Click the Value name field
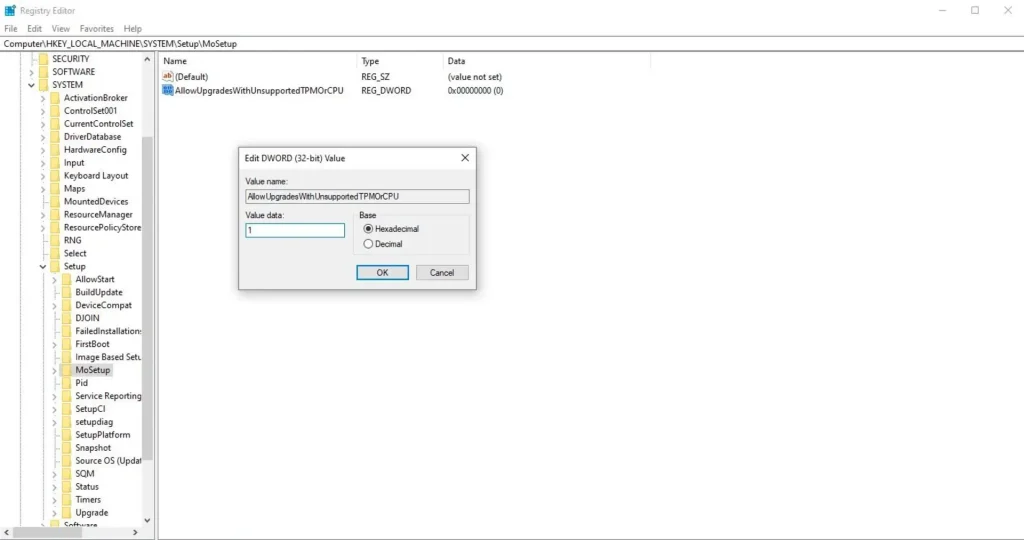The height and width of the screenshot is (540, 1024). [x=357, y=197]
